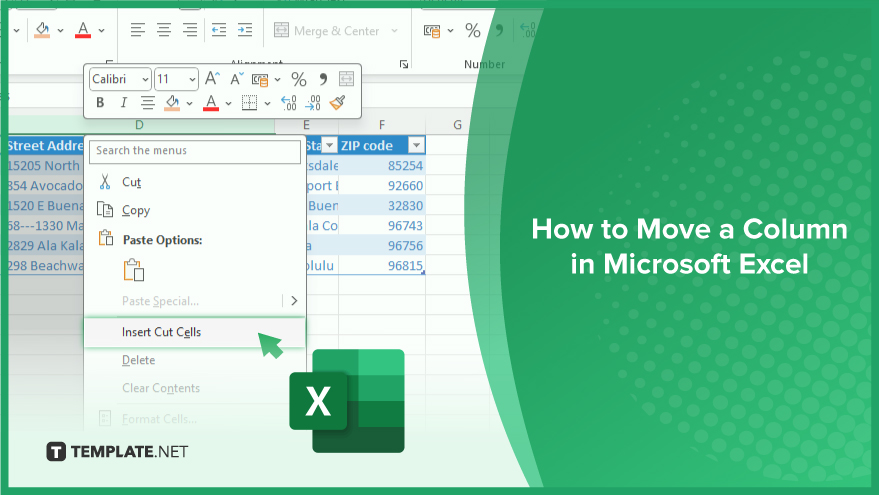Select cell with ZIP 32830
879x495 pixels.
point(382,206)
